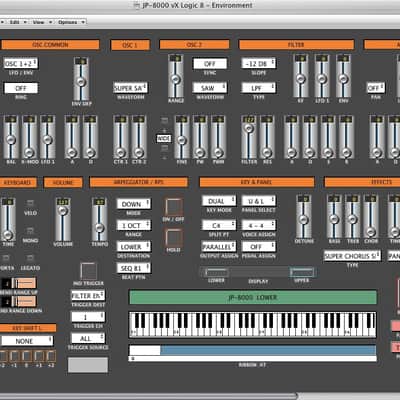This screenshot has height=400, width=400.
Task: Open the PANEL SELECT dropdown showing U & L
Action: tap(259, 201)
